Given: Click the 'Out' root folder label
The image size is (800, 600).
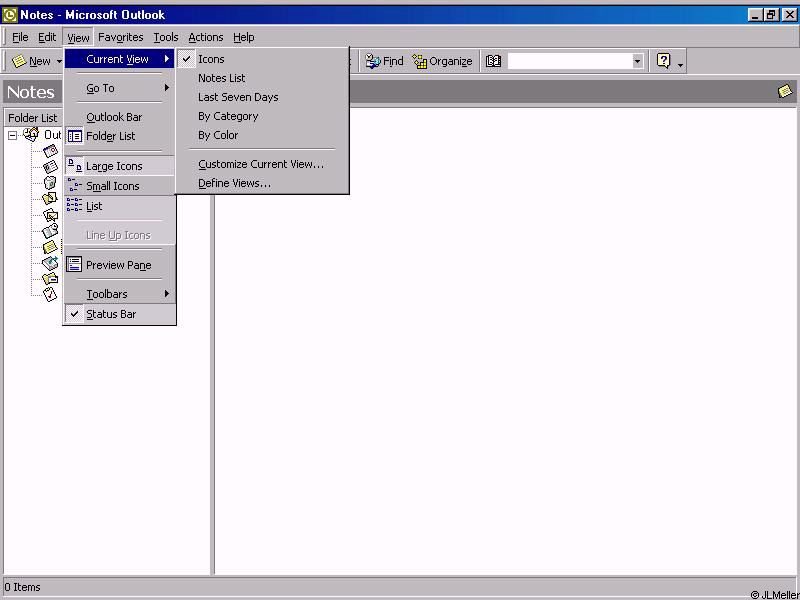Looking at the screenshot, I should tap(53, 135).
